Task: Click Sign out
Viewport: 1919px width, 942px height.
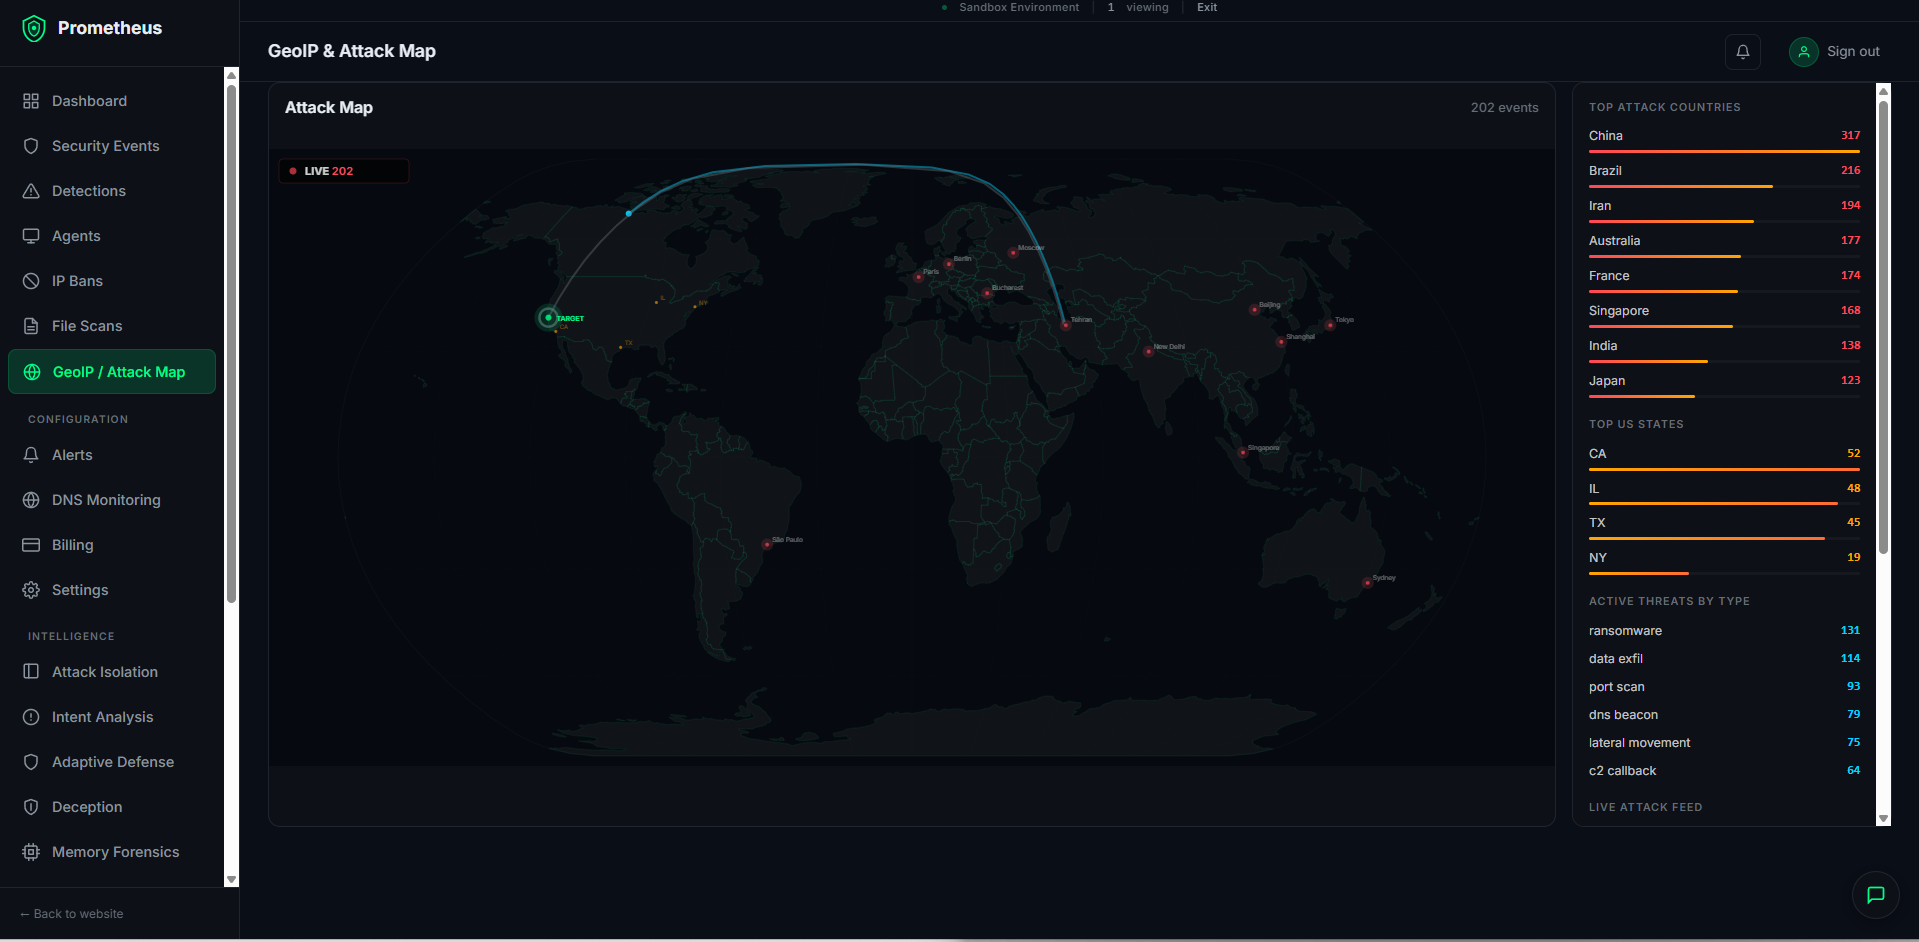Action: [x=1853, y=52]
